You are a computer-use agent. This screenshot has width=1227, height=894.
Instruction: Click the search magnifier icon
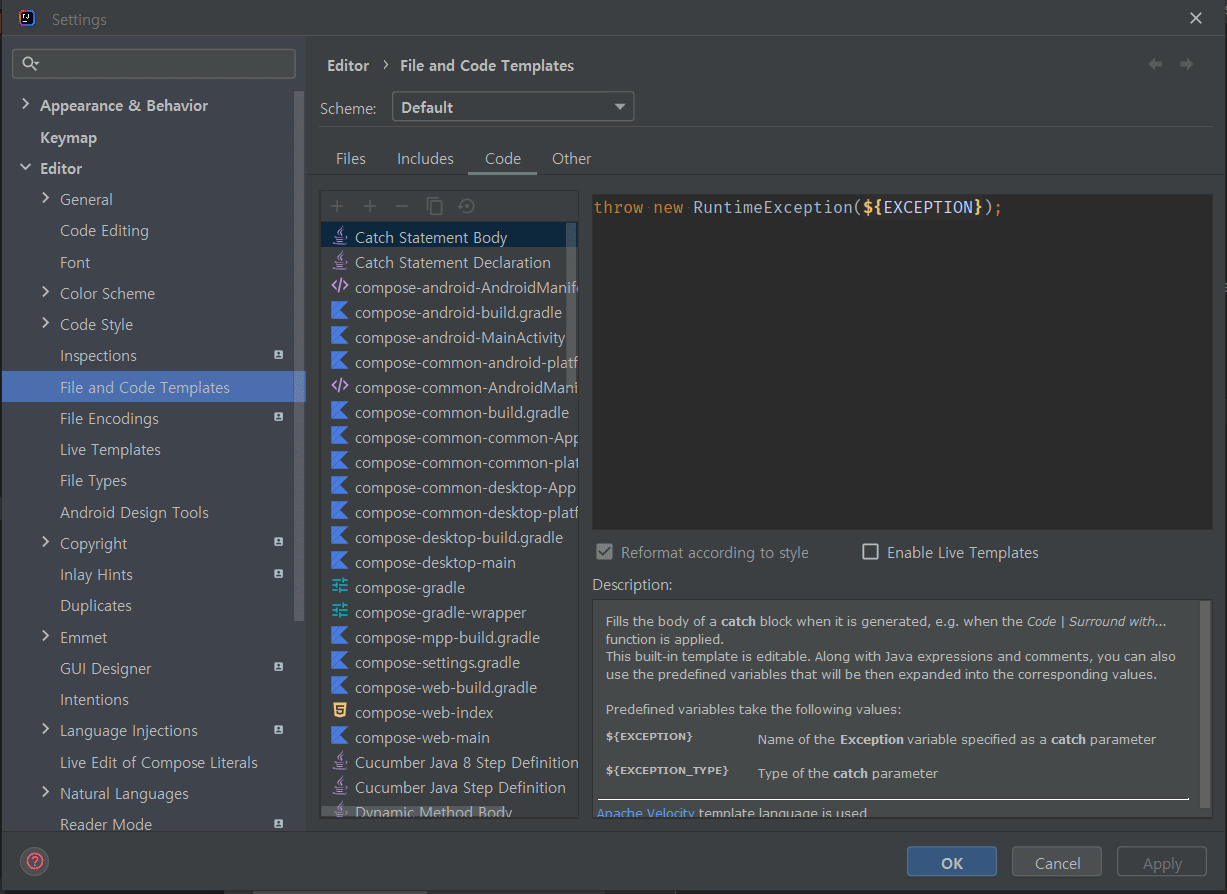point(30,64)
